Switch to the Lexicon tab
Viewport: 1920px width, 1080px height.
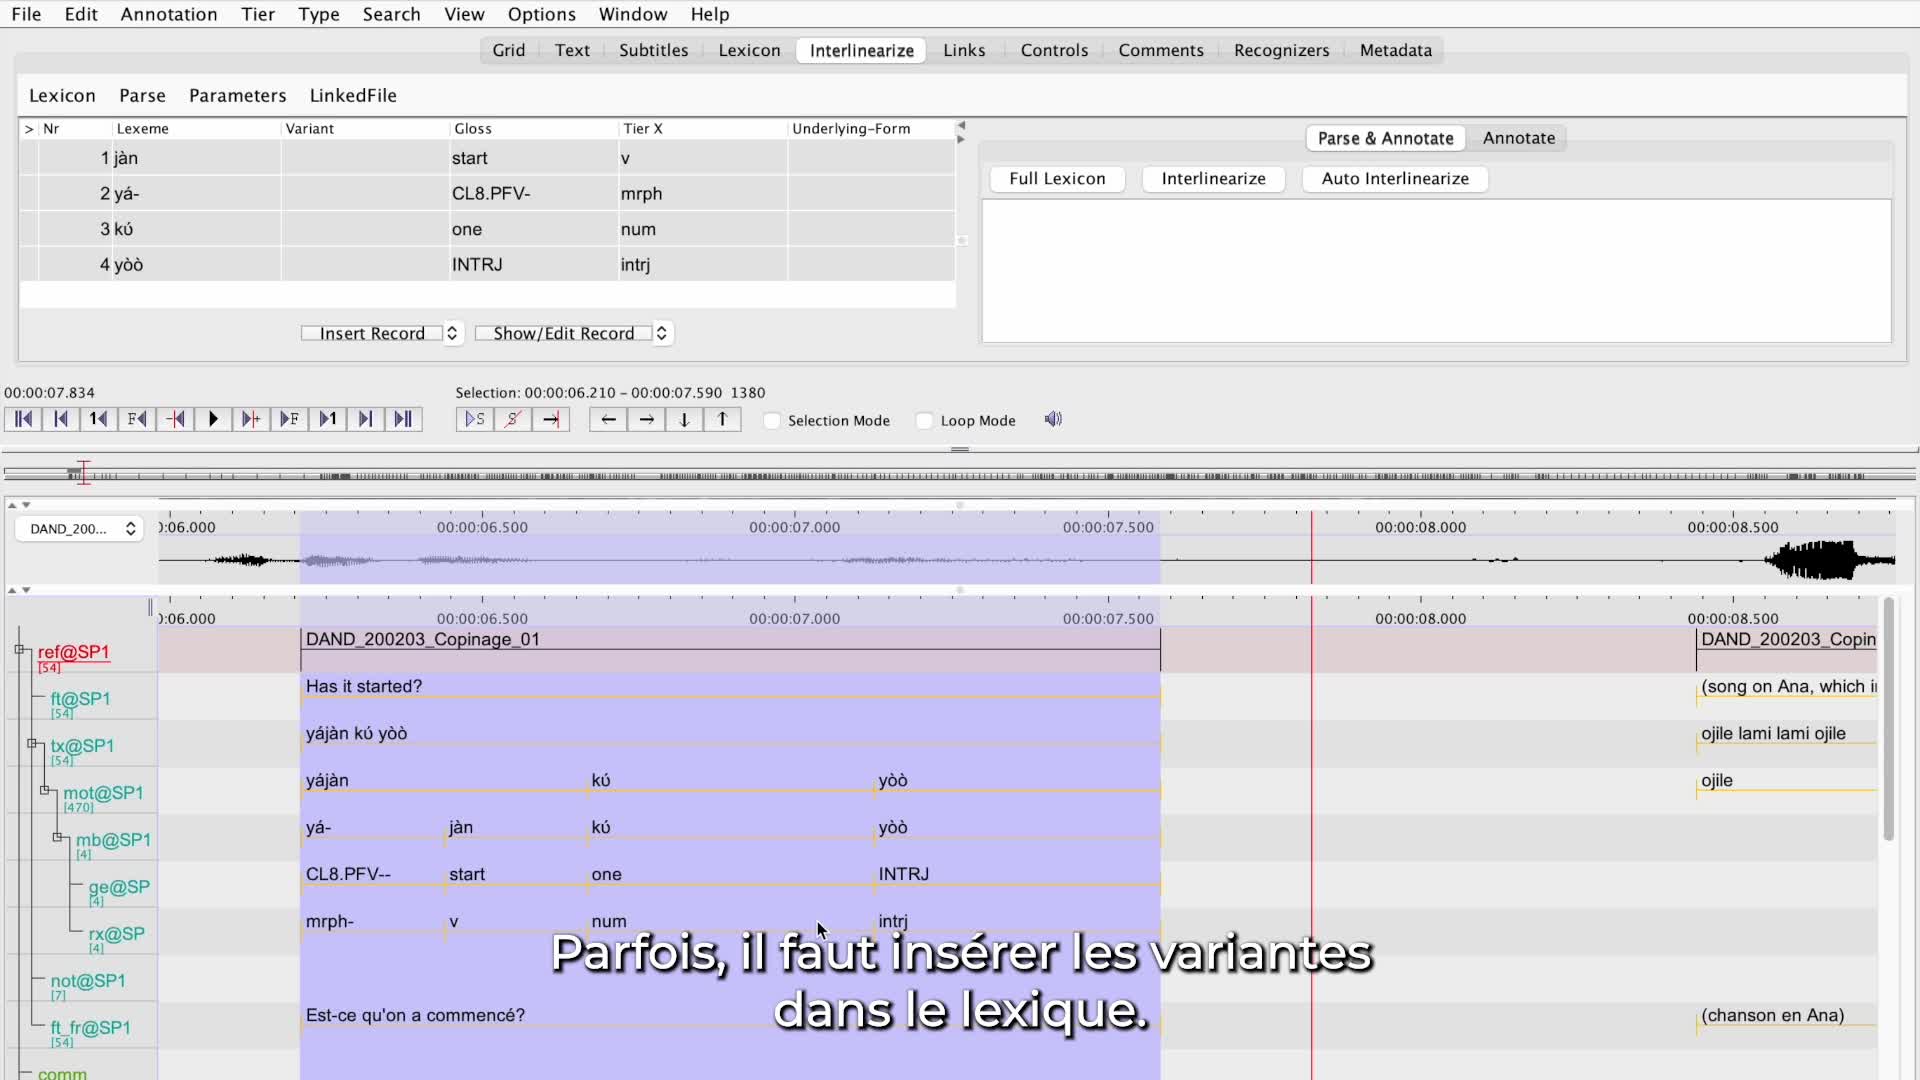(748, 50)
